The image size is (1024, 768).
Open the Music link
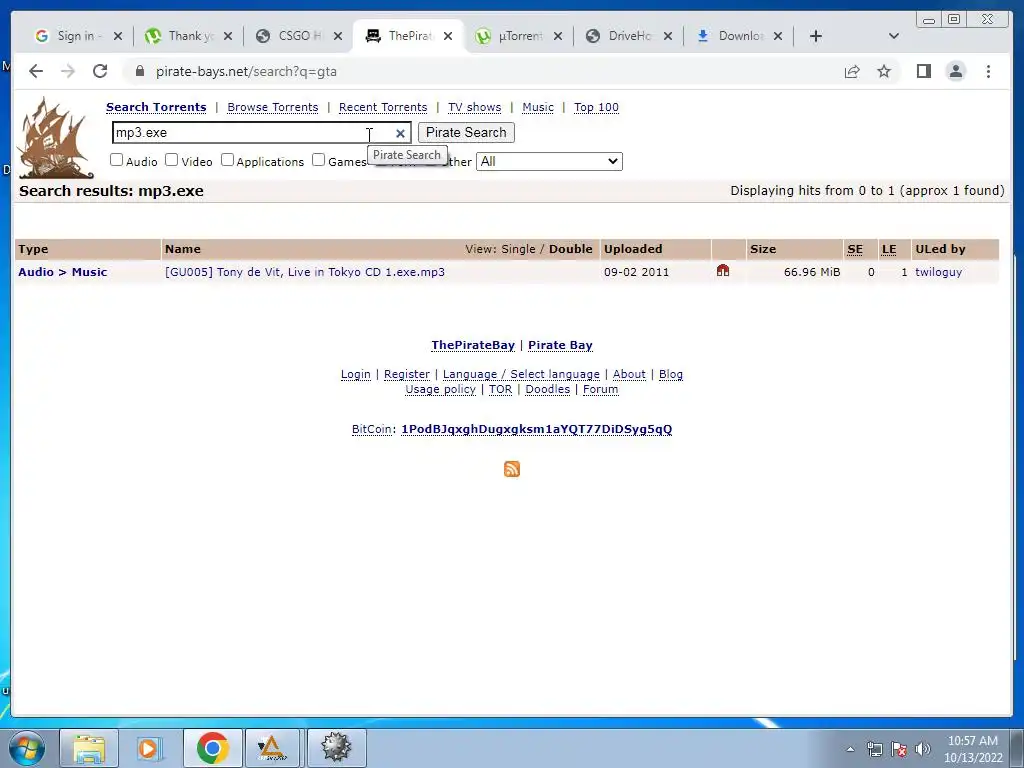(x=538, y=107)
